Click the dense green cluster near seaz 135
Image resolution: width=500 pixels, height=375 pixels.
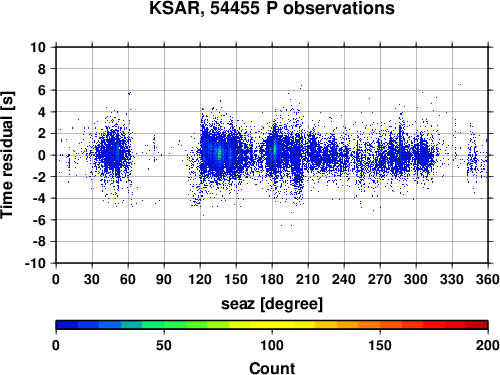click(219, 154)
